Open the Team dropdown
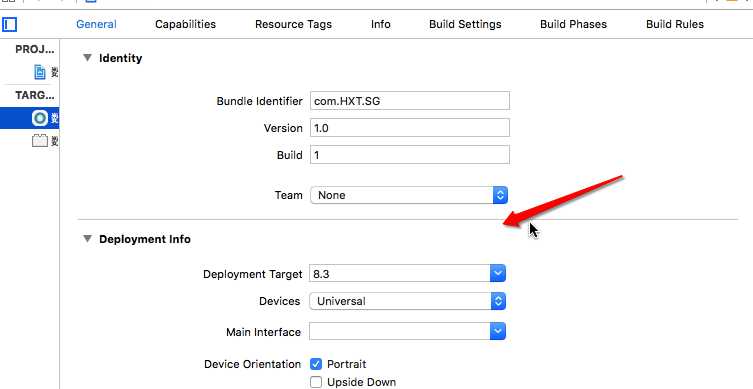Screen dimensions: 753x389 (409, 195)
